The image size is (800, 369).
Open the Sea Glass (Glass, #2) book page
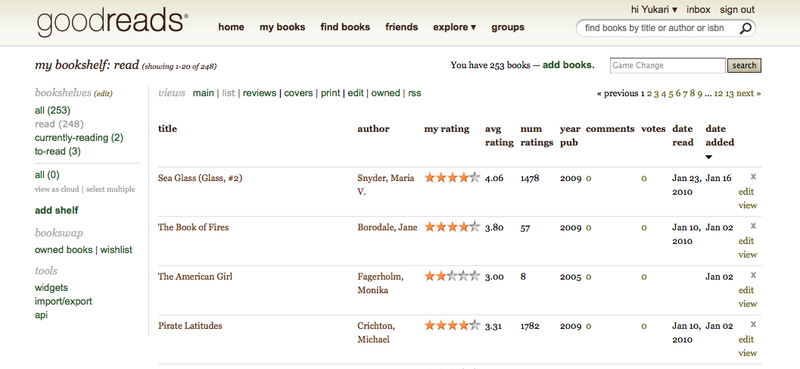[x=200, y=178]
